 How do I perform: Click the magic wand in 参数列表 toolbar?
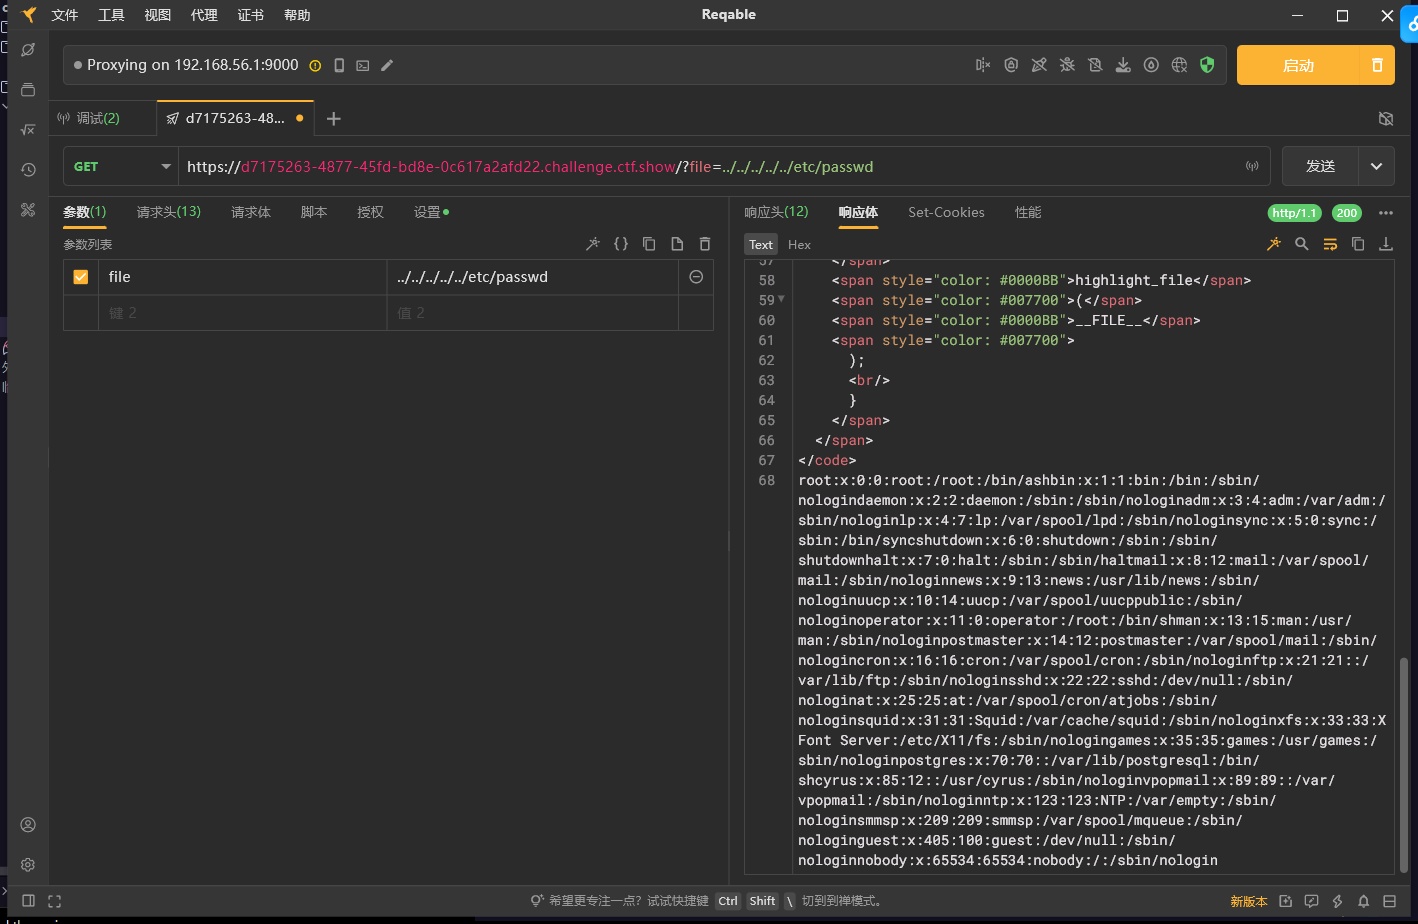pos(593,244)
